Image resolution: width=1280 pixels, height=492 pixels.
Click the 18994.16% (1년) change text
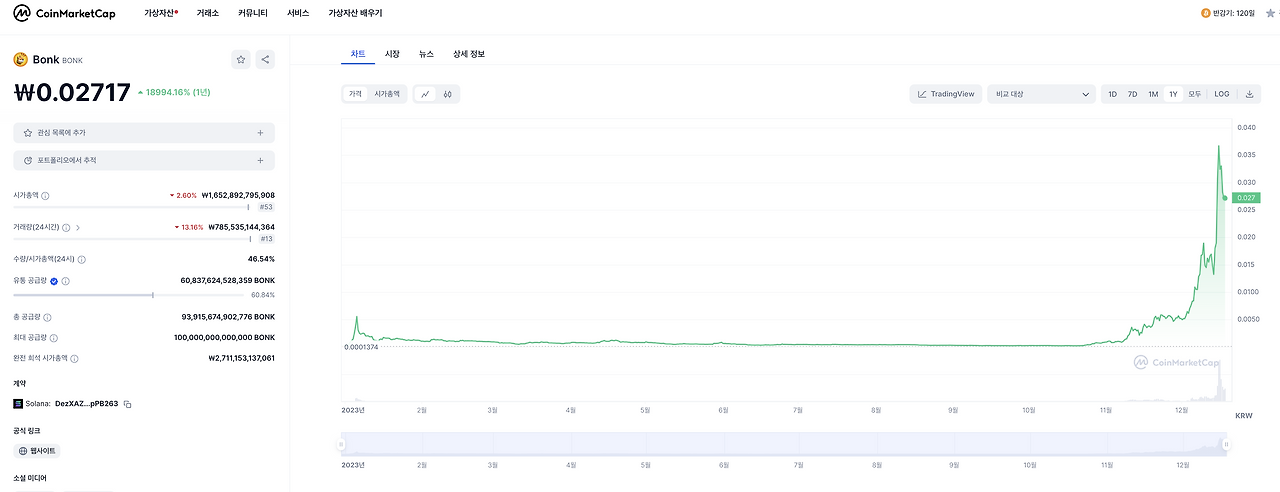point(178,92)
